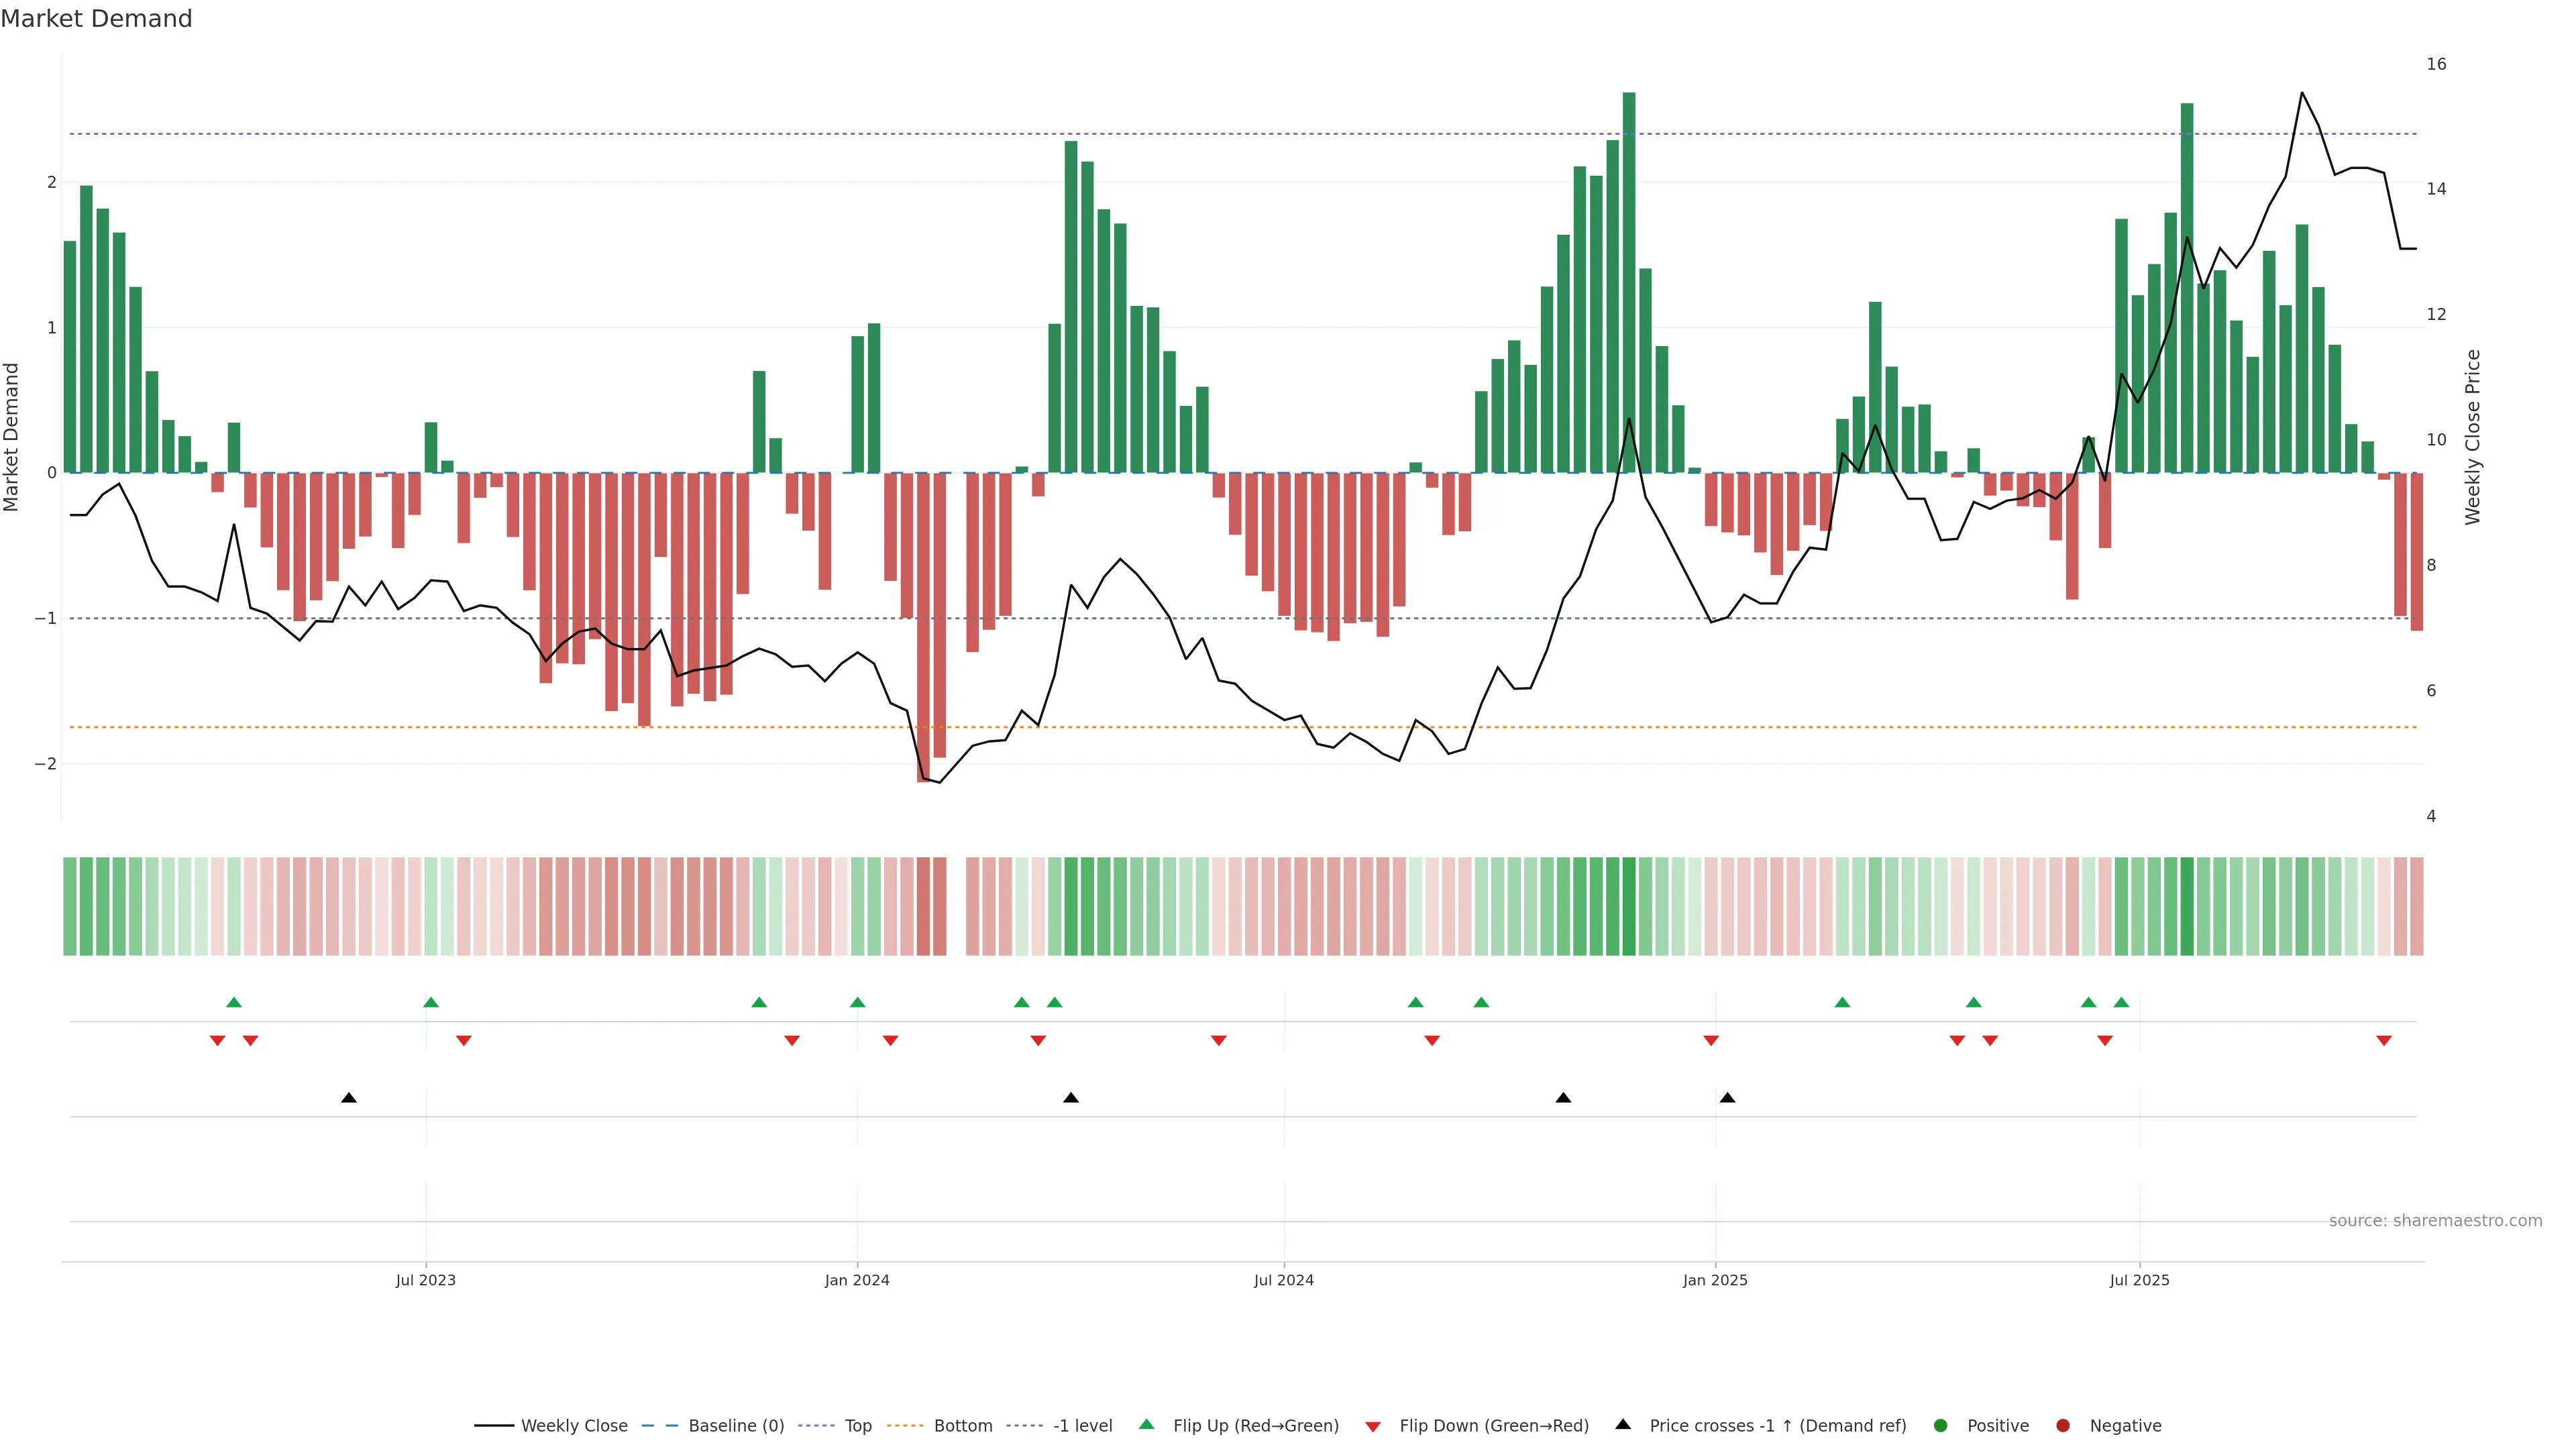Toggle the -1 level legend entry
2576x1449 pixels.
point(1082,1425)
